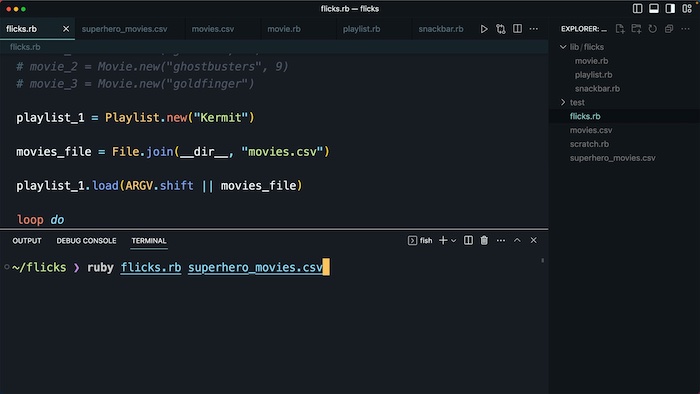Screen dimensions: 700x394
Task: Switch to superhero_movies.csv tab
Action: (125, 29)
